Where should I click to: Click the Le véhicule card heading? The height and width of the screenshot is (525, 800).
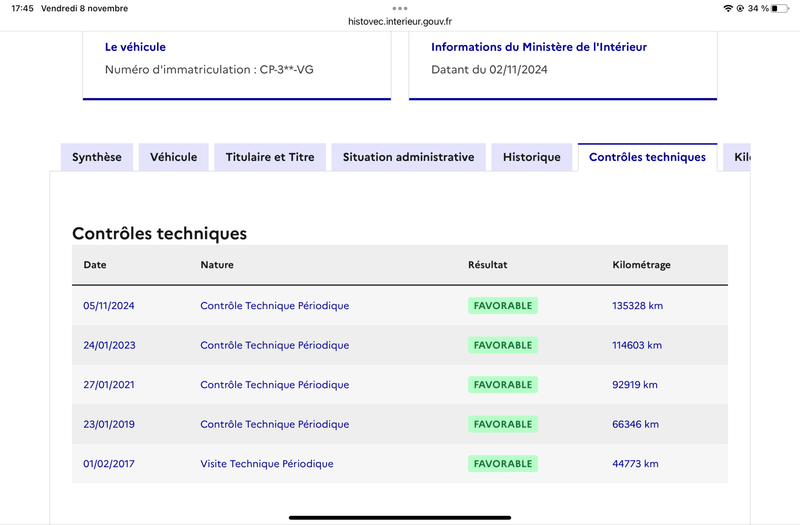click(135, 47)
